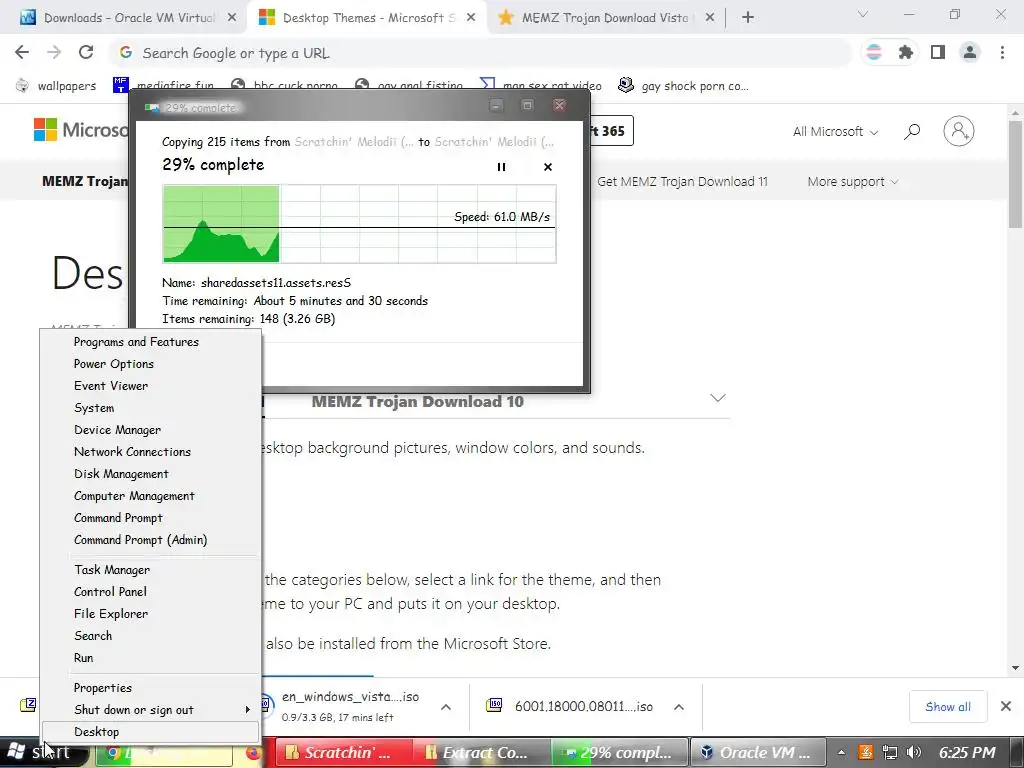The height and width of the screenshot is (768, 1024).
Task: Open options for en_windows_vista iso download
Action: pos(446,707)
